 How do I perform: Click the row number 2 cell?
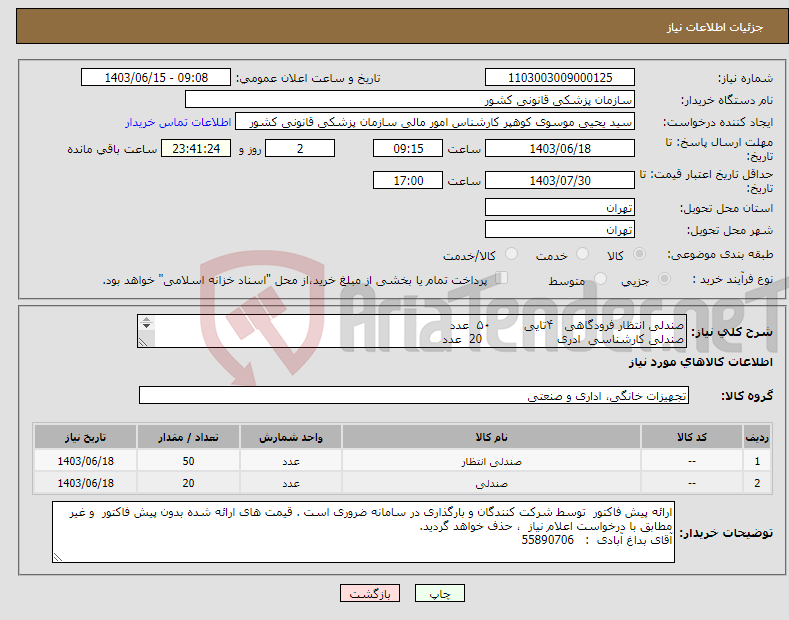757,483
